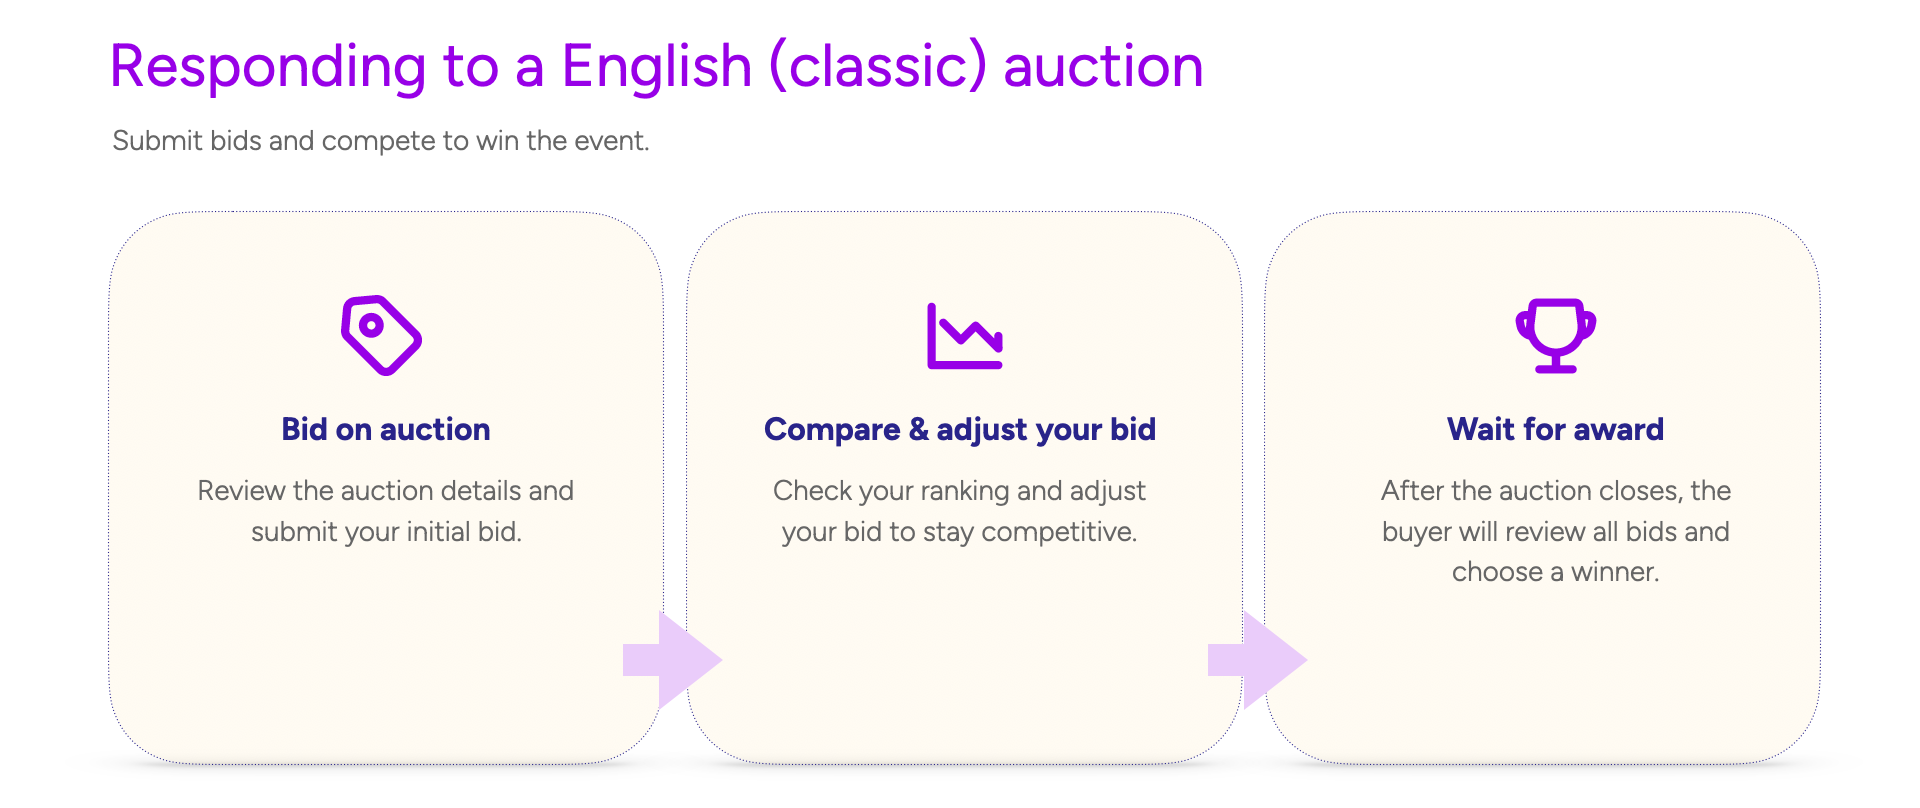Click the trophy icon
This screenshot has width=1920, height=808.
1555,335
